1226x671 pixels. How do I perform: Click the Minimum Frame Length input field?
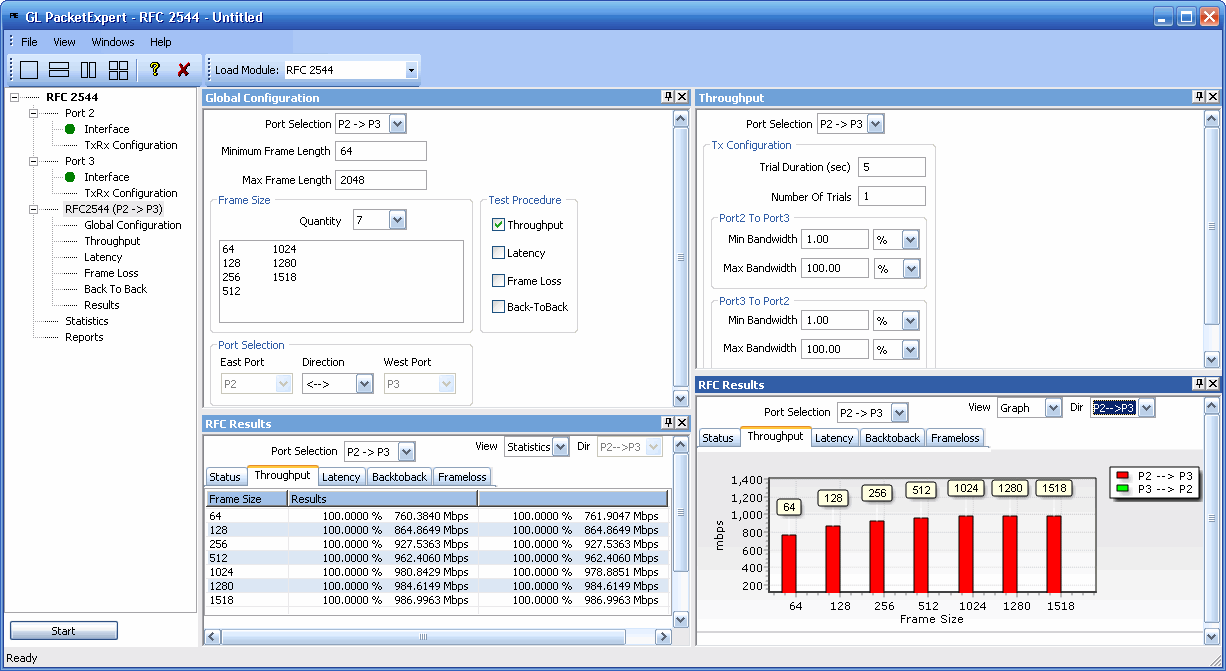(381, 151)
